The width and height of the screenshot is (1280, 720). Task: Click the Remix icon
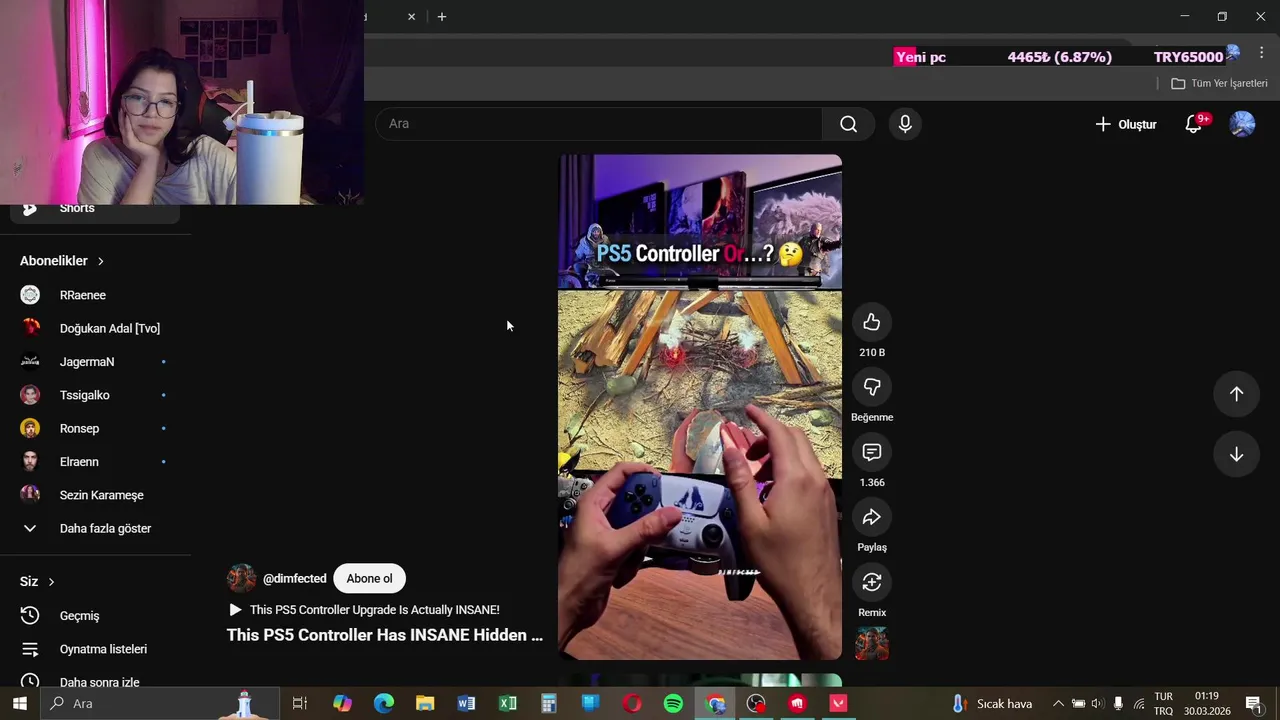pyautogui.click(x=872, y=582)
